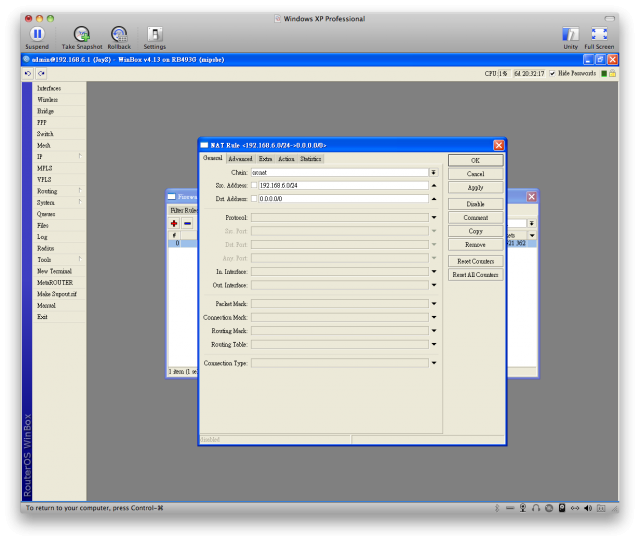The width and height of the screenshot is (640, 542).
Task: Expand the Connection Type field
Action: click(x=434, y=363)
